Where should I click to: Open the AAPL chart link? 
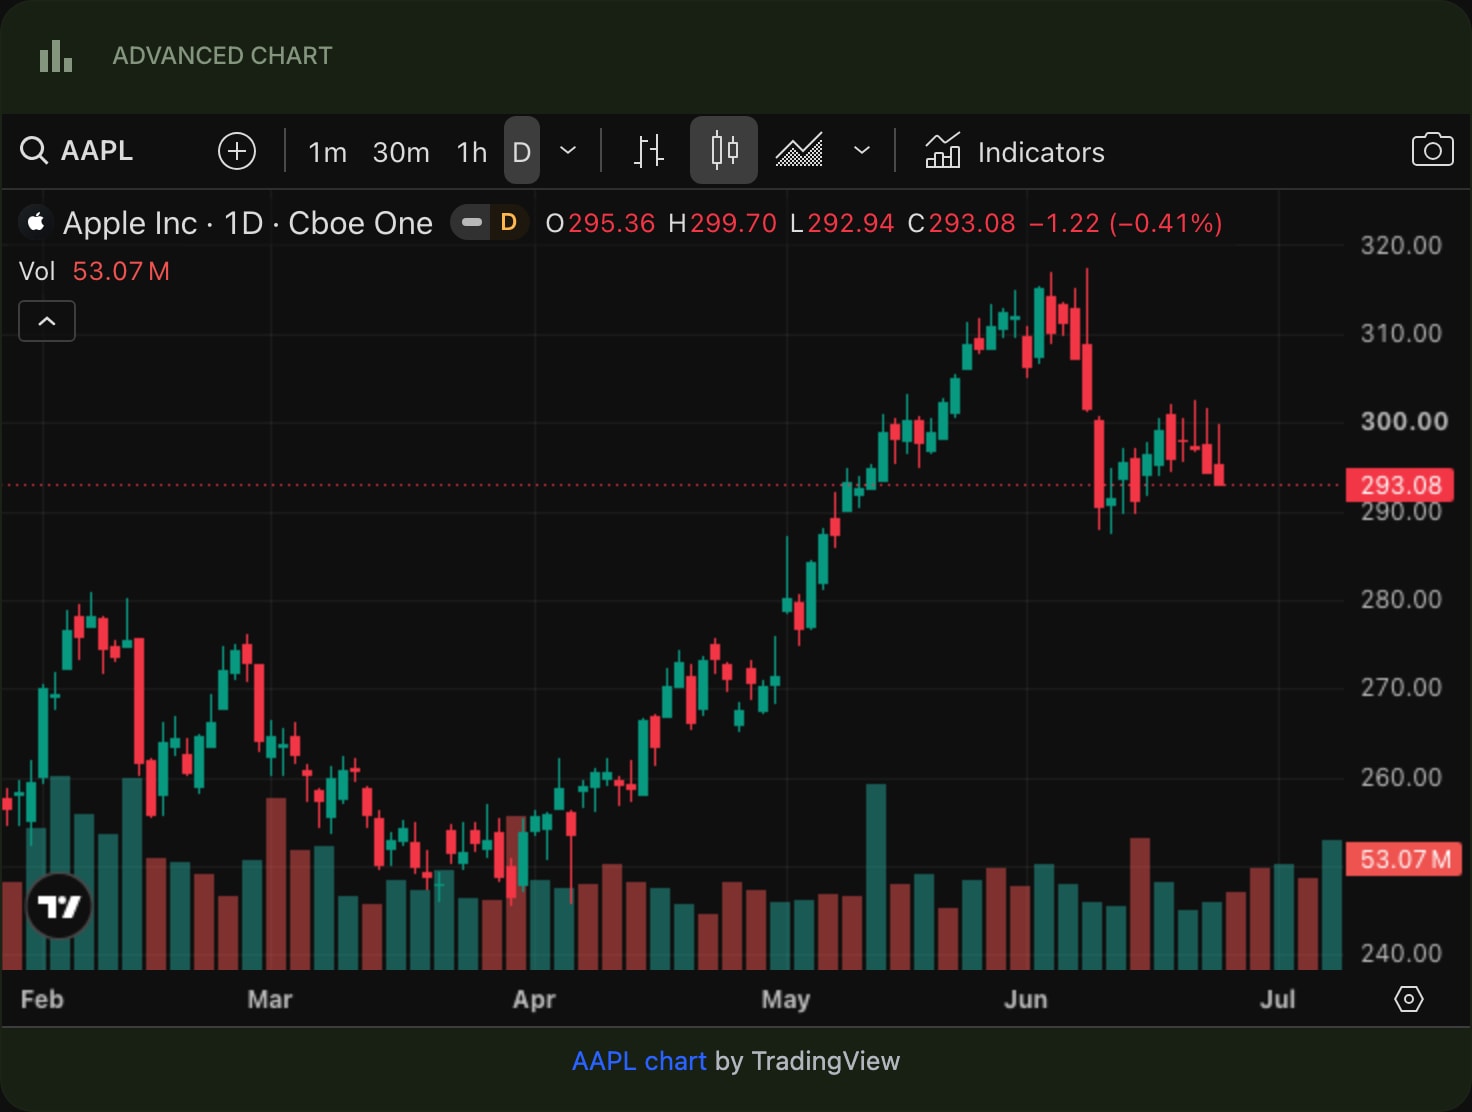pyautogui.click(x=639, y=1061)
